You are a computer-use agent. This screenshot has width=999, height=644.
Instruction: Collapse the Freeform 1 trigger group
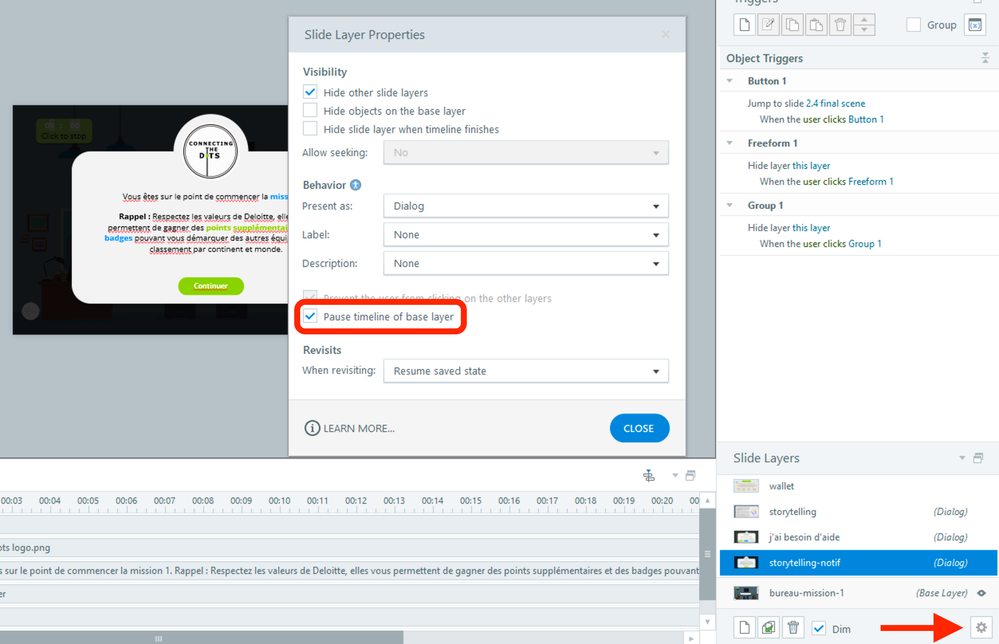[x=730, y=143]
